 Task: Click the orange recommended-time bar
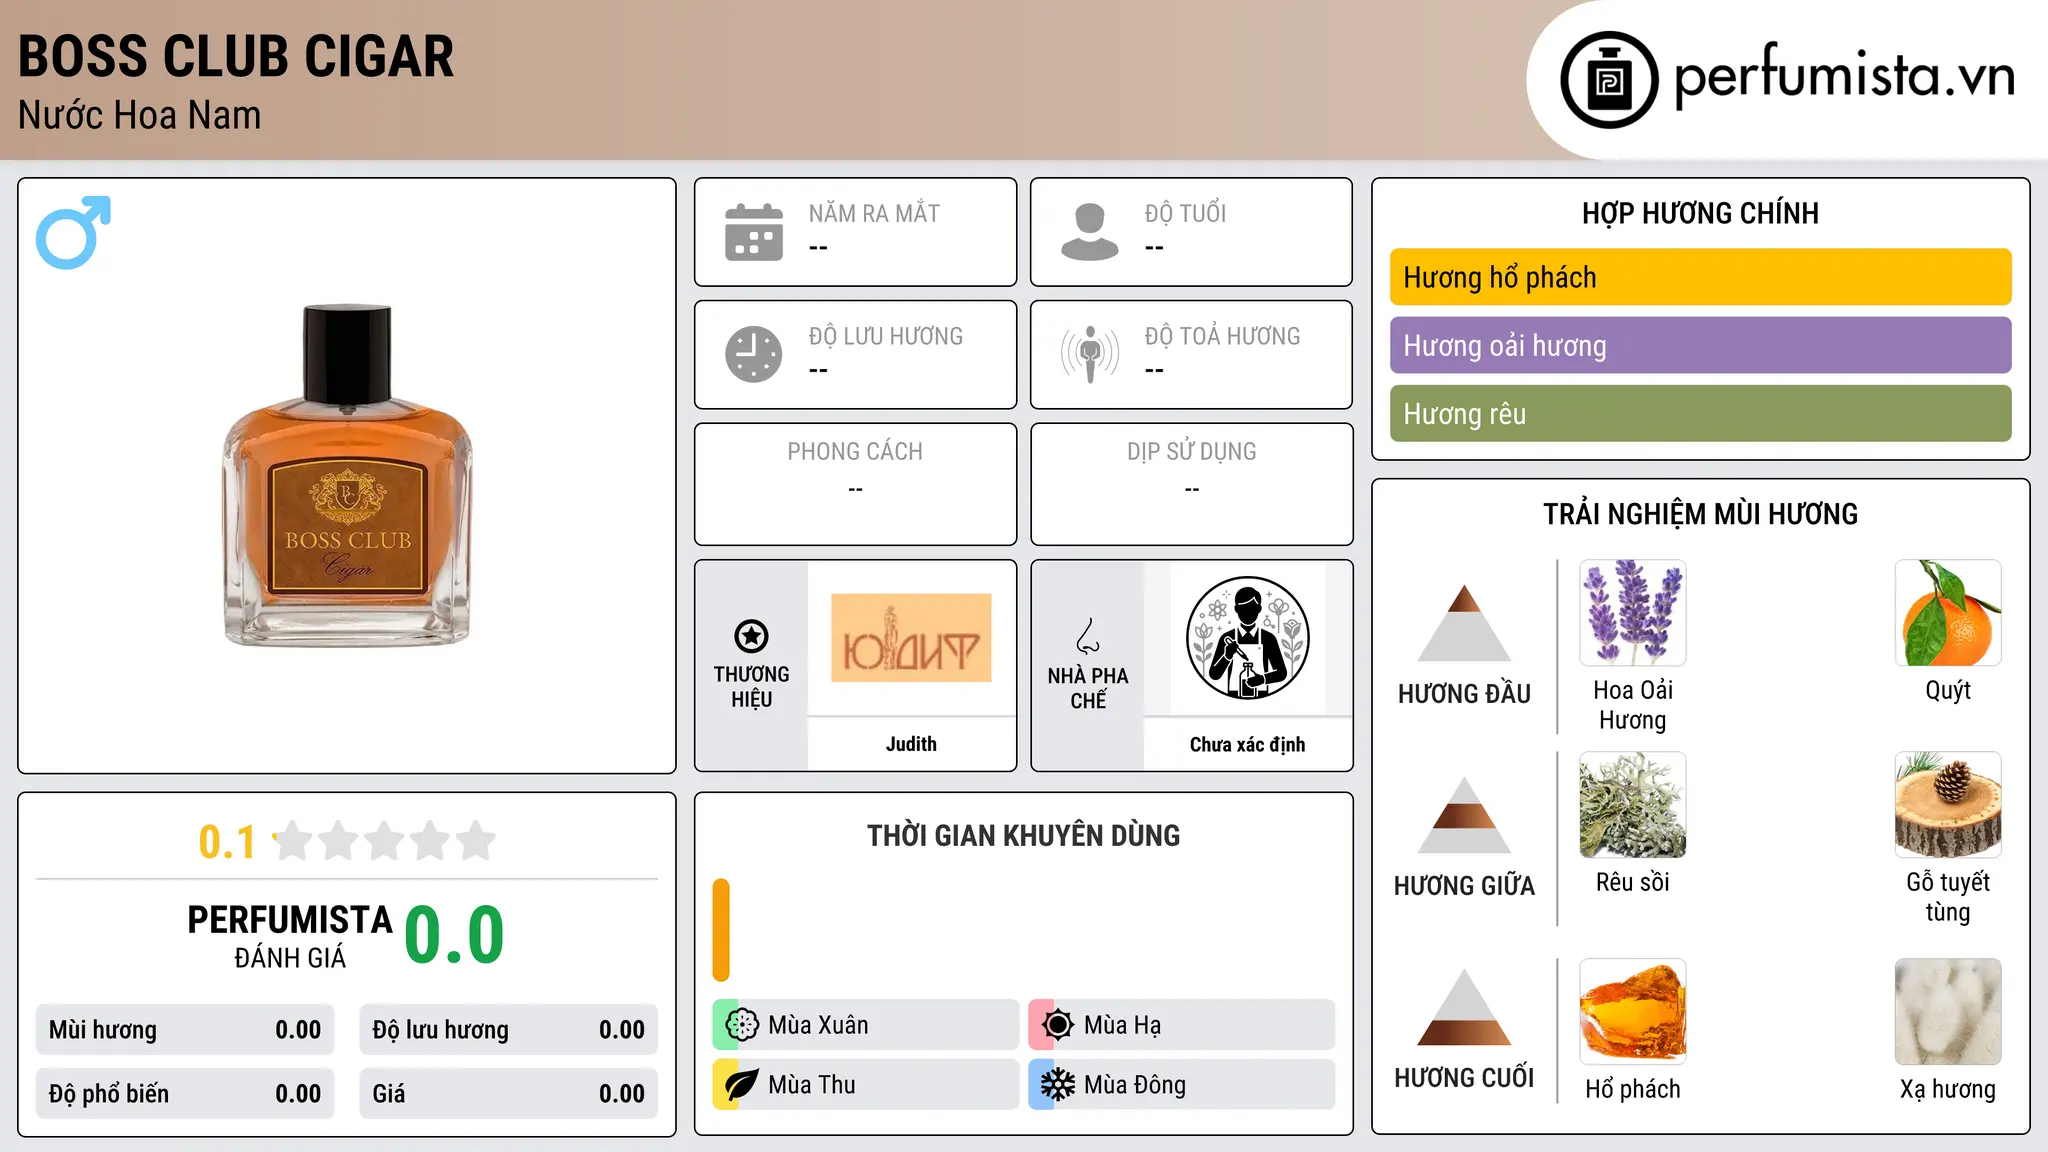tap(721, 930)
